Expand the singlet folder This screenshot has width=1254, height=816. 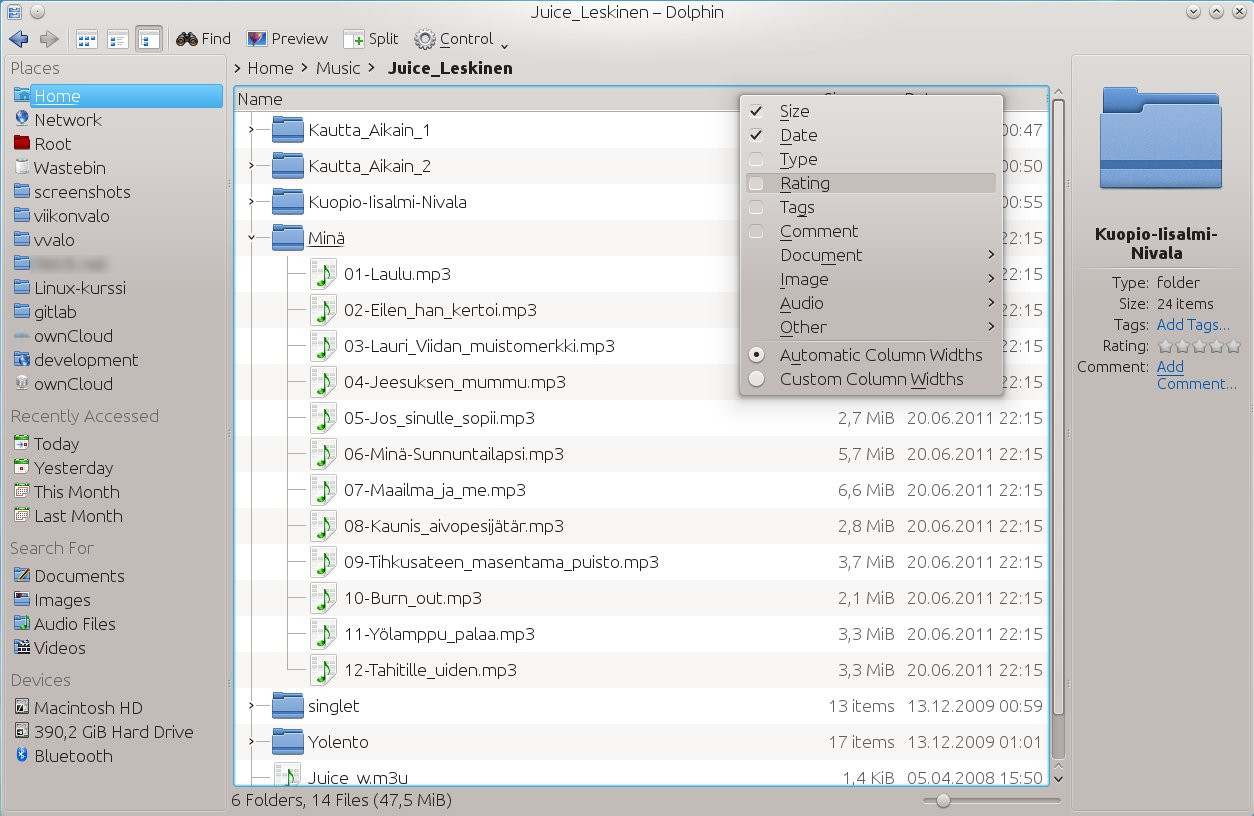251,706
